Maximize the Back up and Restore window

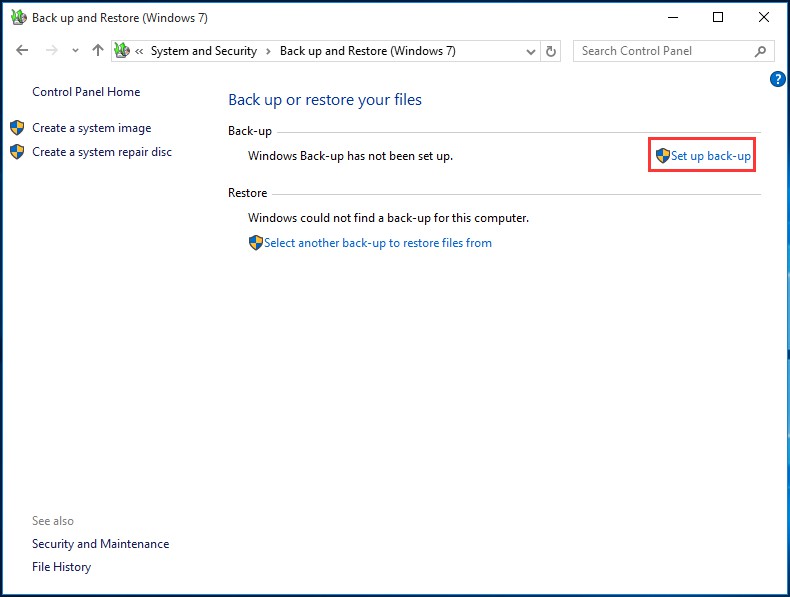[718, 17]
